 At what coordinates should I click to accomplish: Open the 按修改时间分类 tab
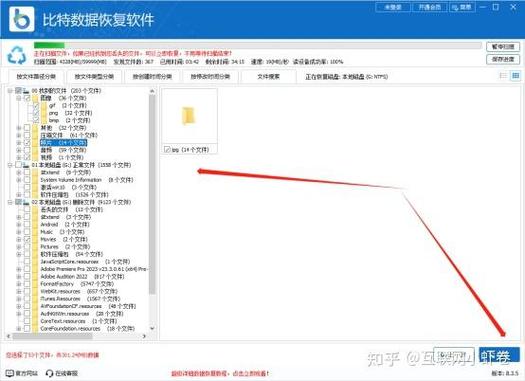pos(210,76)
